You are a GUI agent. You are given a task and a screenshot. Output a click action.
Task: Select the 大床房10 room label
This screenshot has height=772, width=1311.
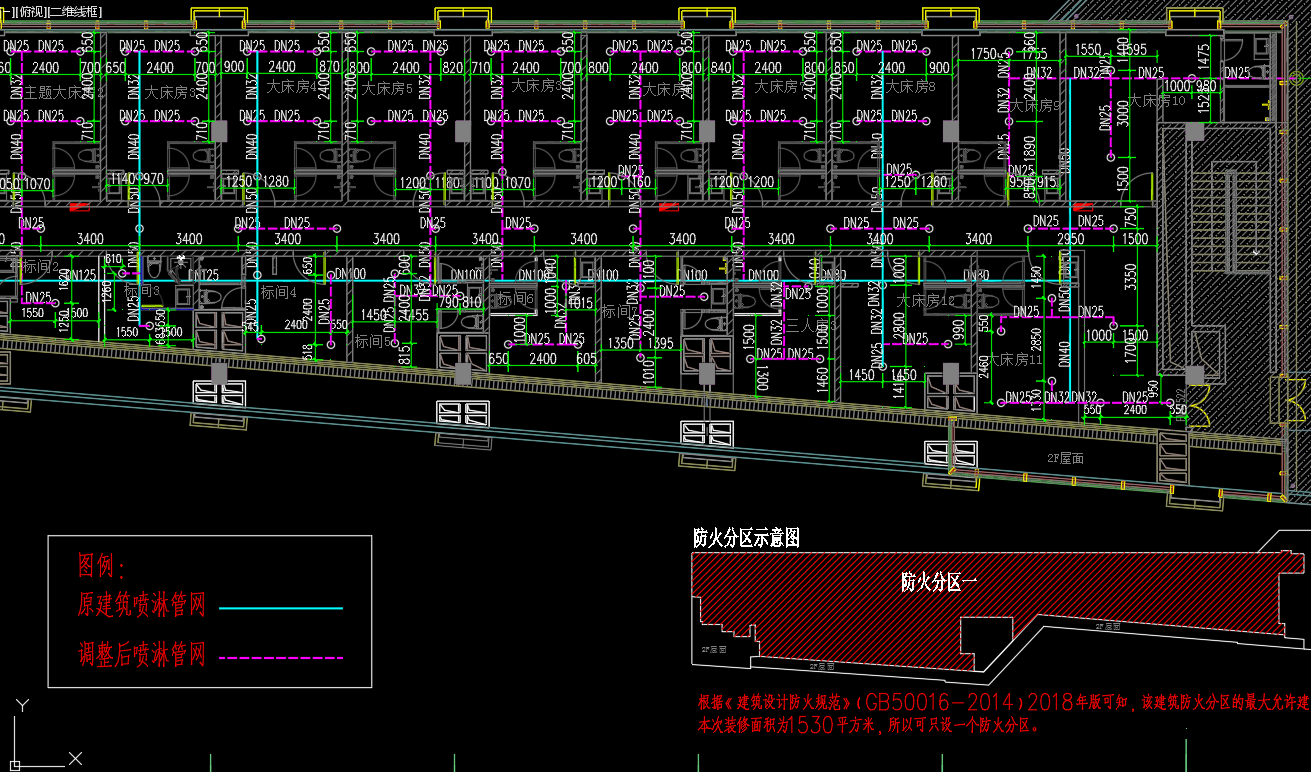[1157, 100]
